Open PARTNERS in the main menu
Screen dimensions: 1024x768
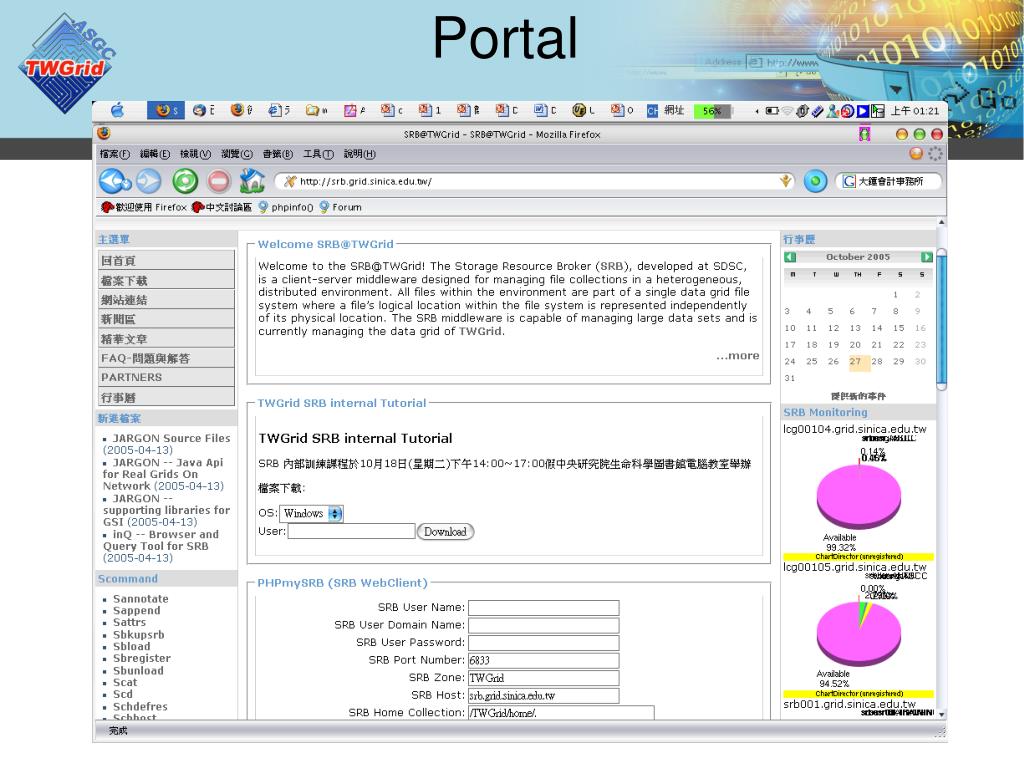coord(166,377)
